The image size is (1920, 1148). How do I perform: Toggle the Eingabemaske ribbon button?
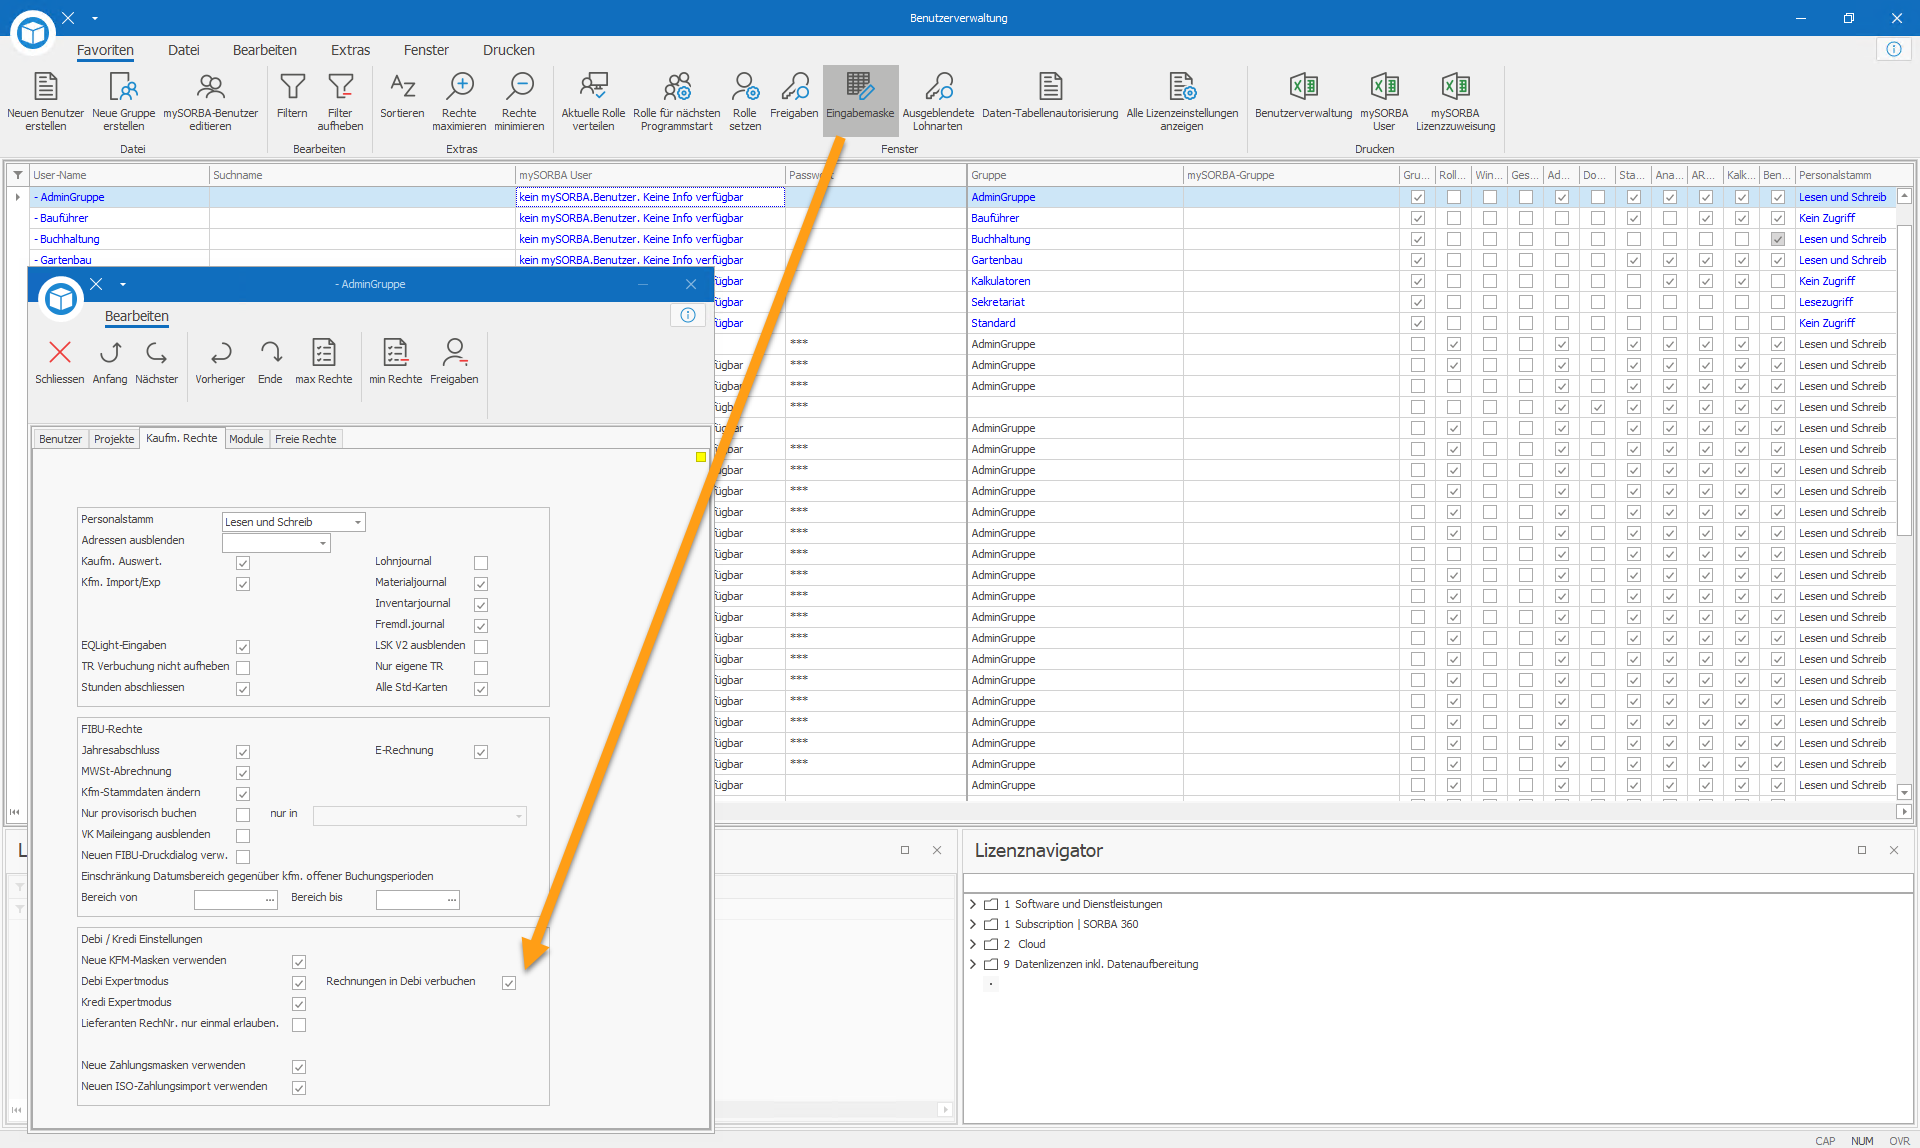click(x=860, y=101)
